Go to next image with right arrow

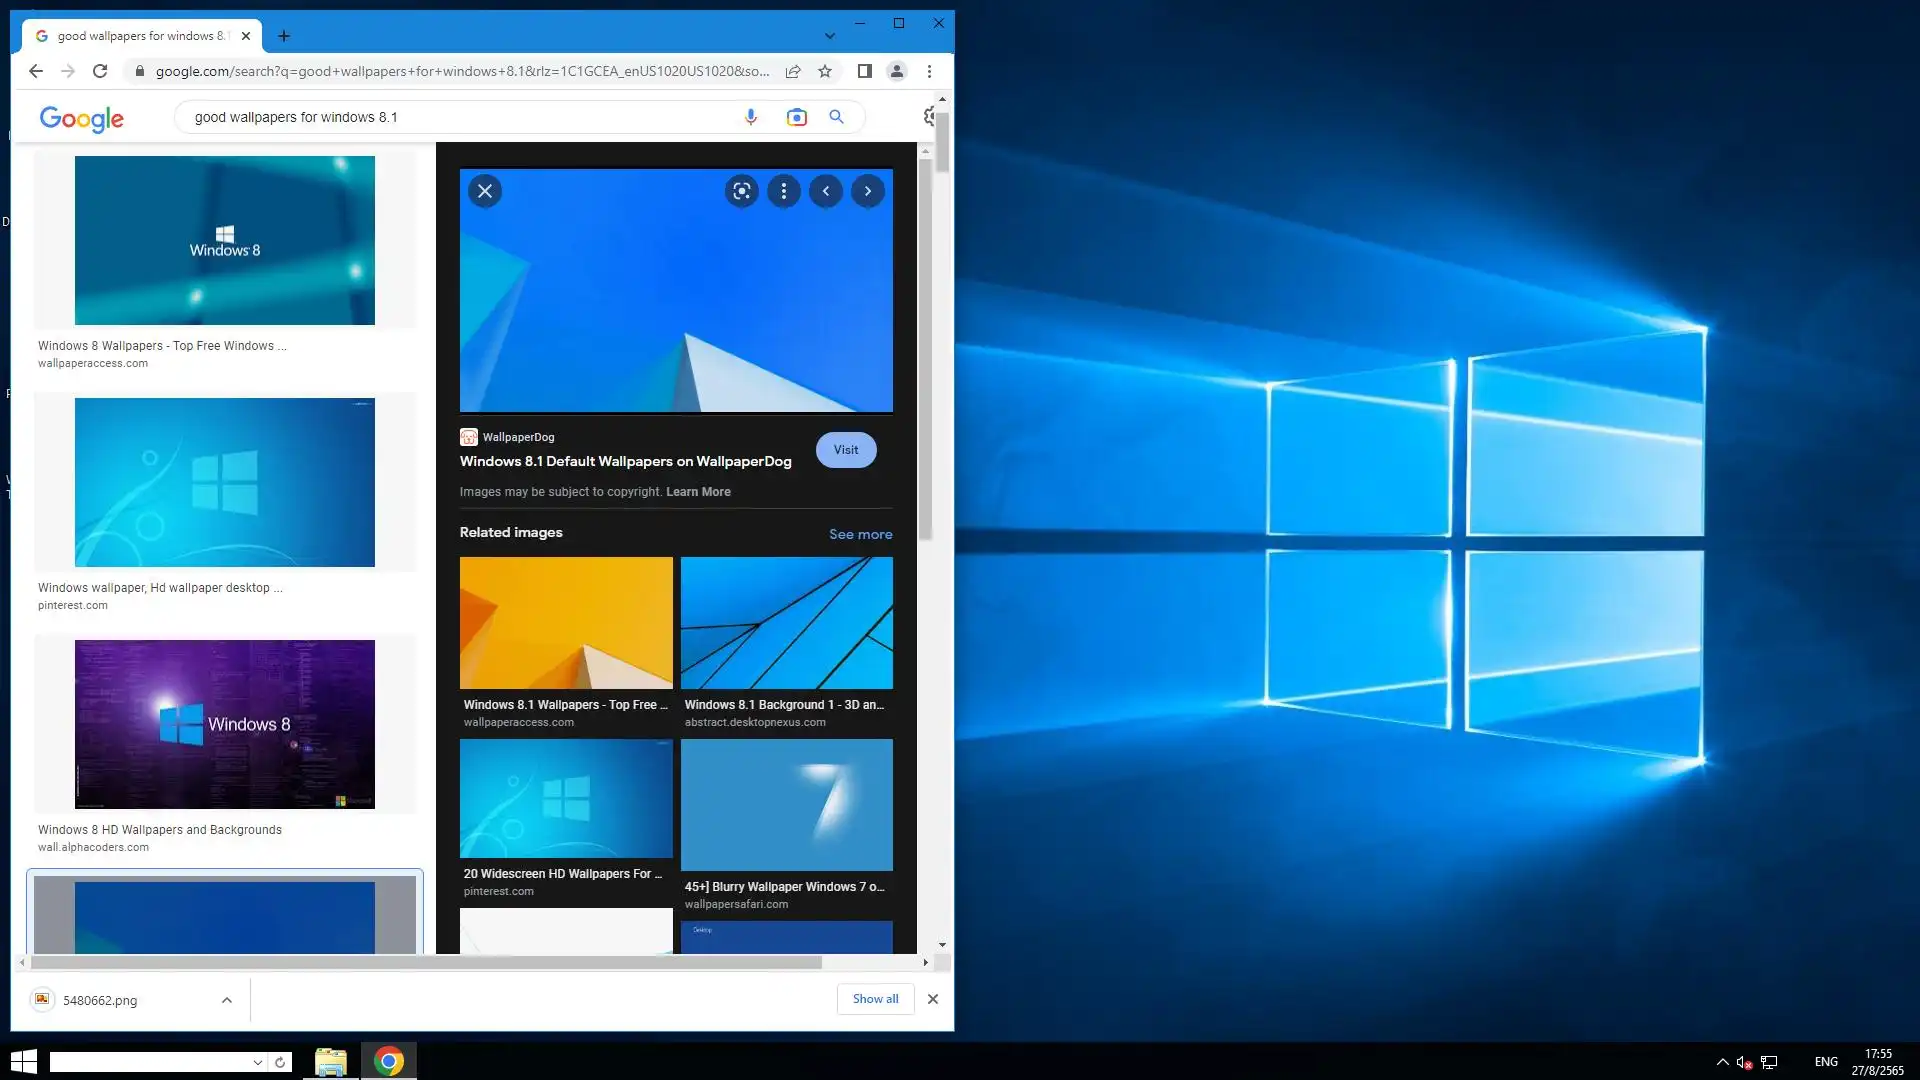868,191
